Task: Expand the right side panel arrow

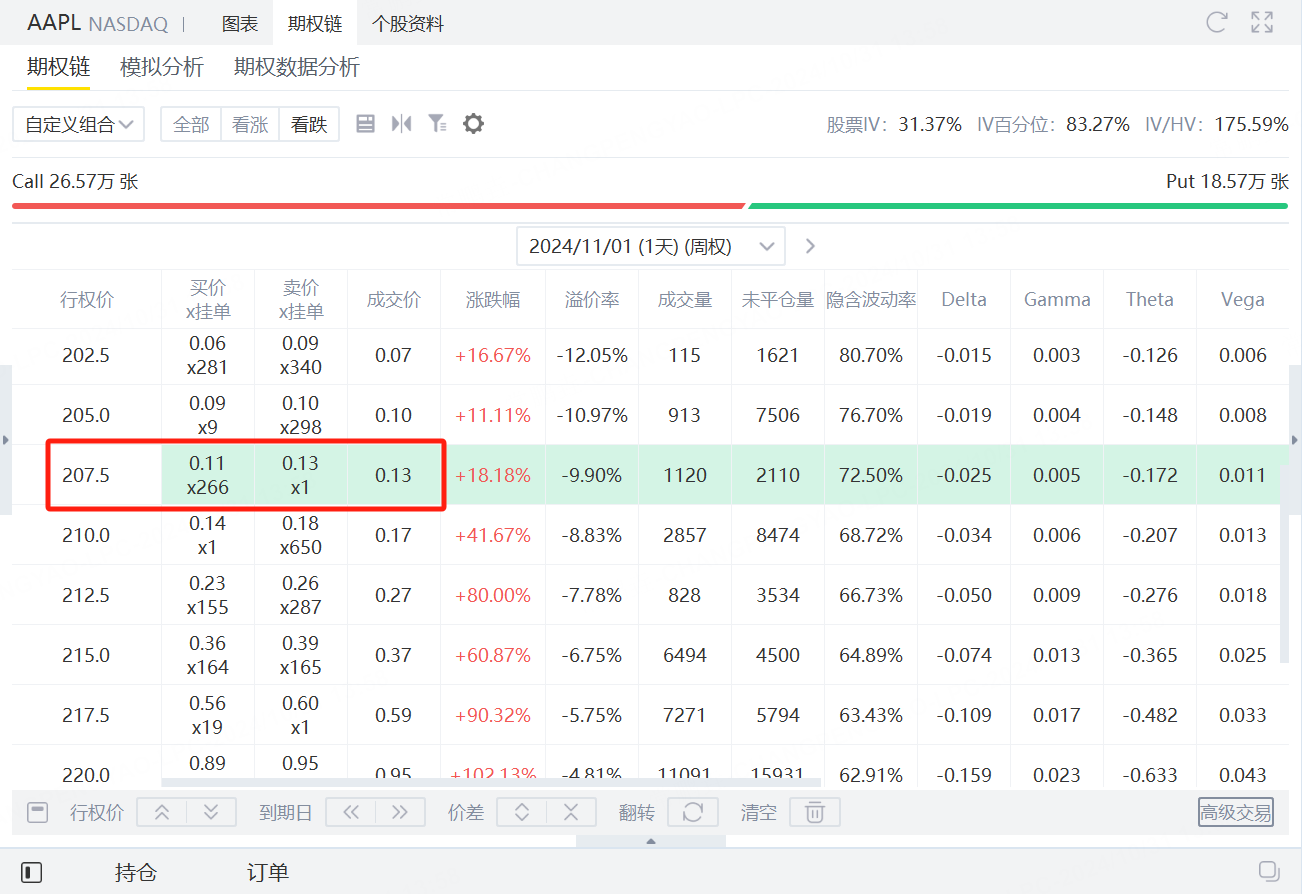Action: pos(1296,440)
